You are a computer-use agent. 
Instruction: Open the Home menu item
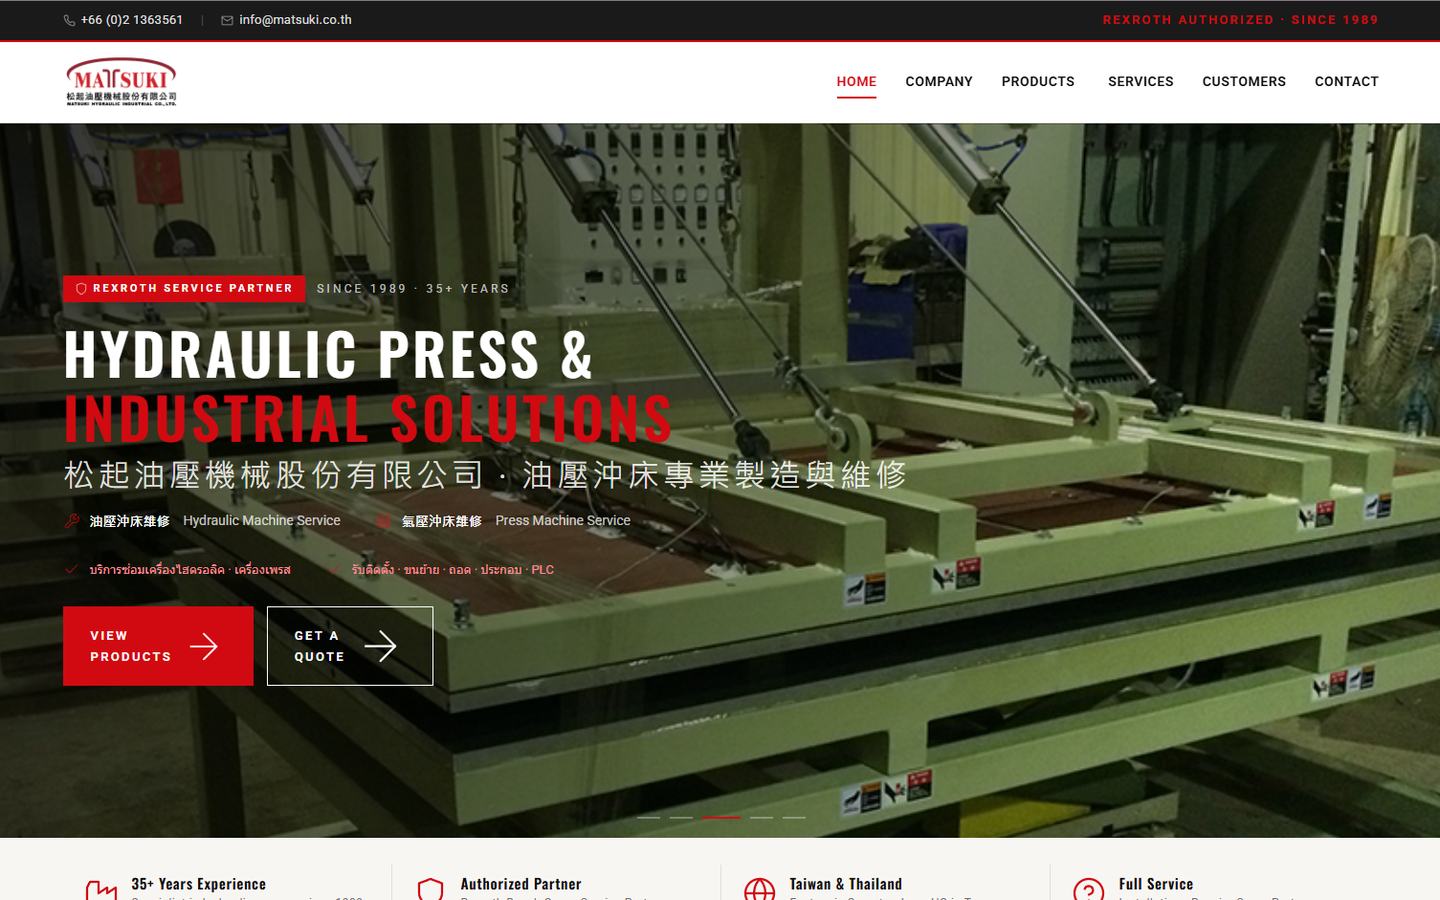(856, 82)
